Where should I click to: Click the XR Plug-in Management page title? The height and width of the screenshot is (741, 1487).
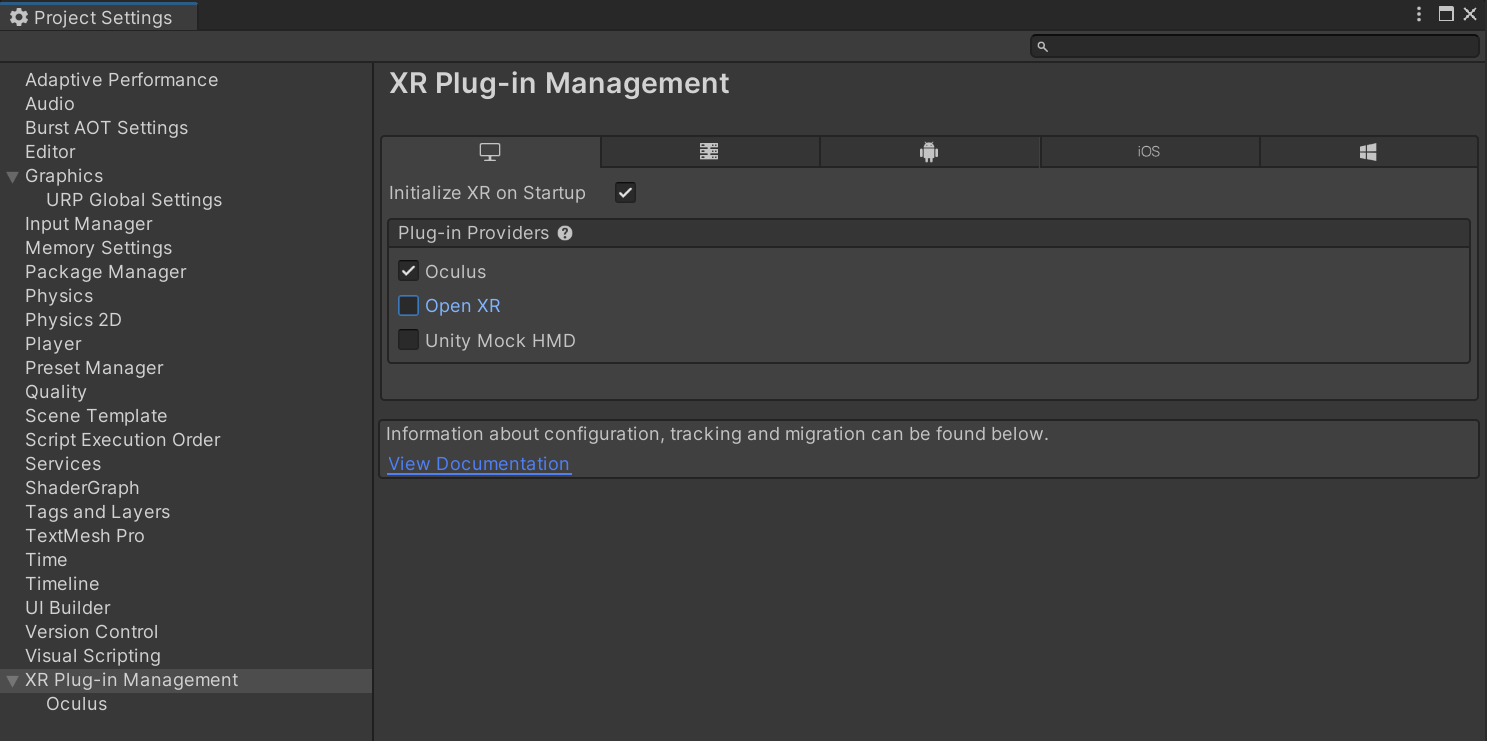point(559,83)
